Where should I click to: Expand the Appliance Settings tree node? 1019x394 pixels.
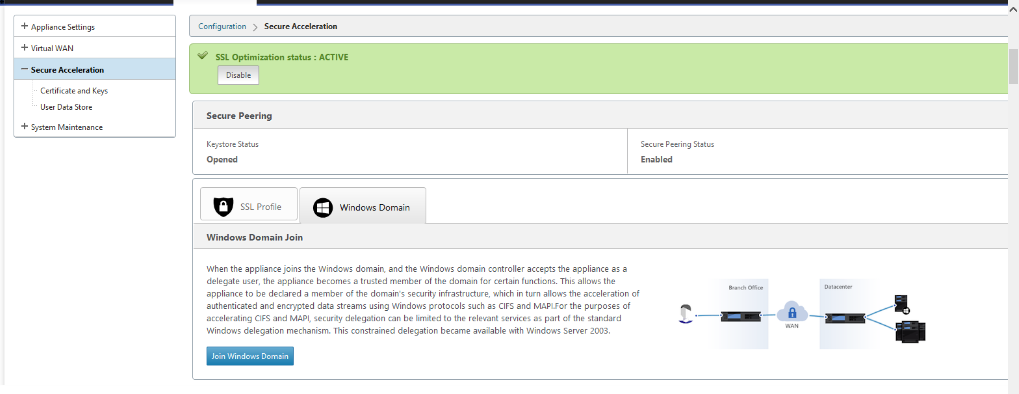coord(25,27)
